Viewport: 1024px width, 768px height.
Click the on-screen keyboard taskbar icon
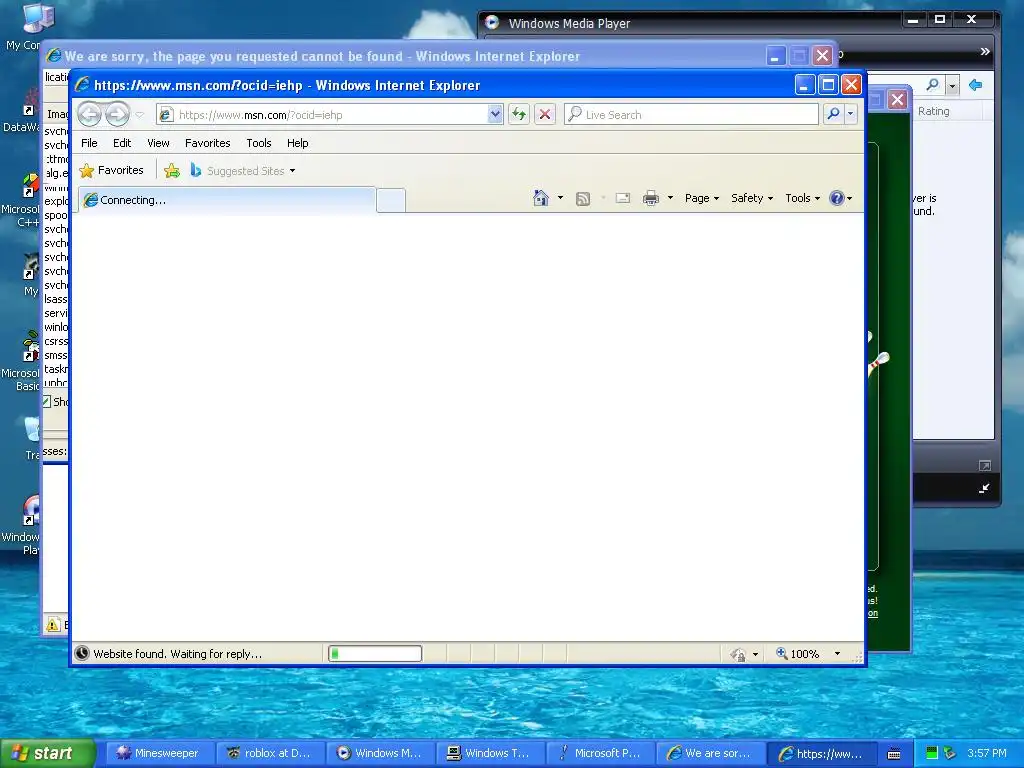tap(894, 754)
